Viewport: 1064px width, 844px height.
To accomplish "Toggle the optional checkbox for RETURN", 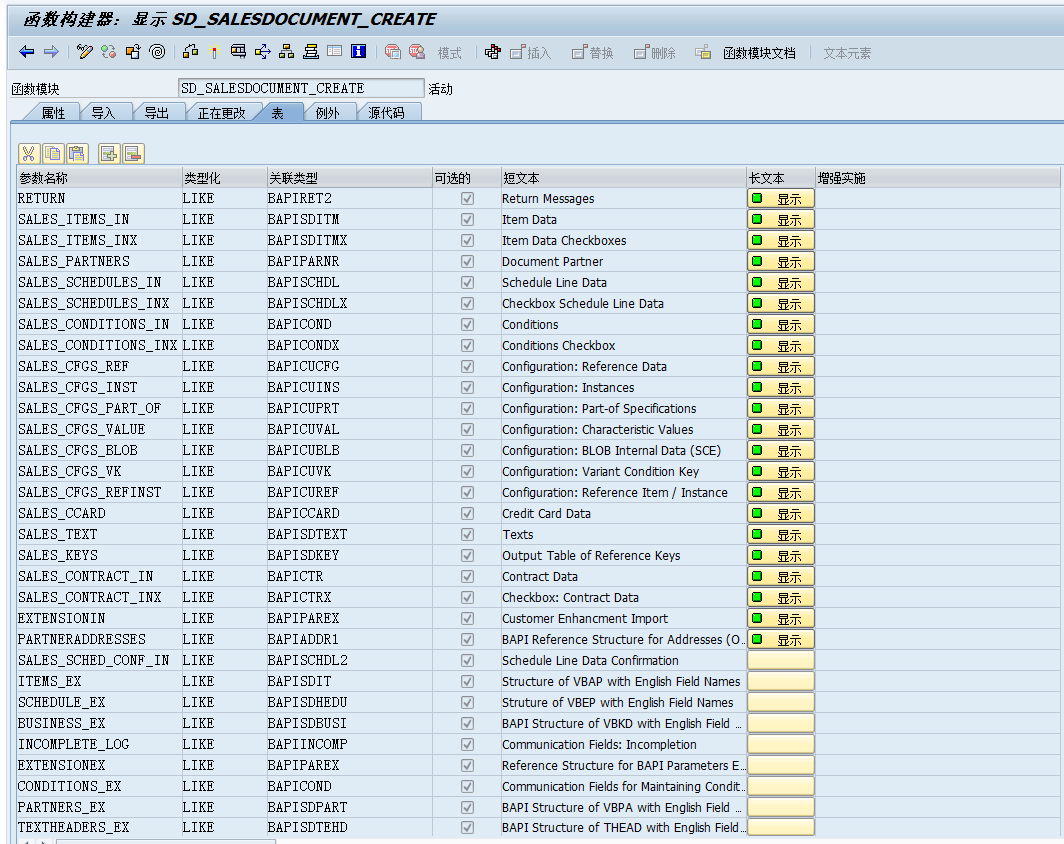I will pyautogui.click(x=466, y=198).
